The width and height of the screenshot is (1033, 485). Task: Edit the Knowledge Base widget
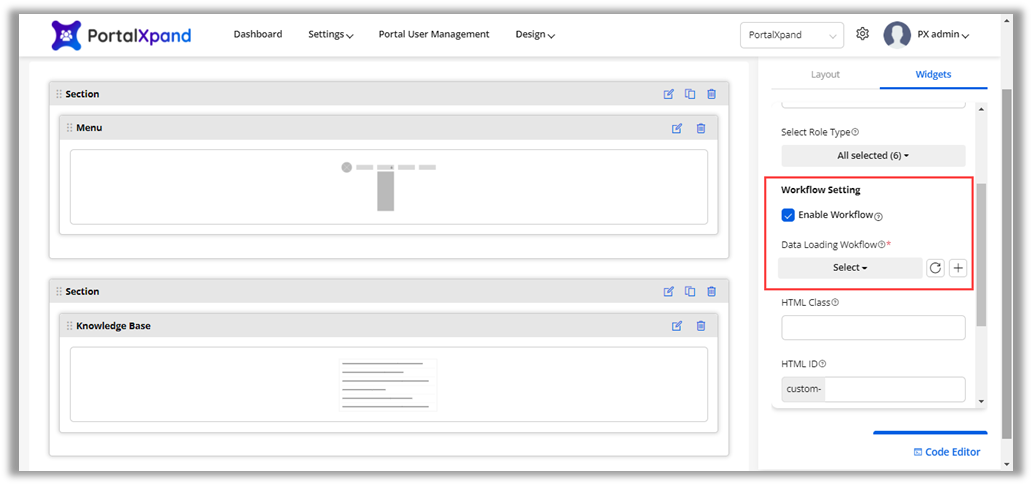[x=677, y=326]
